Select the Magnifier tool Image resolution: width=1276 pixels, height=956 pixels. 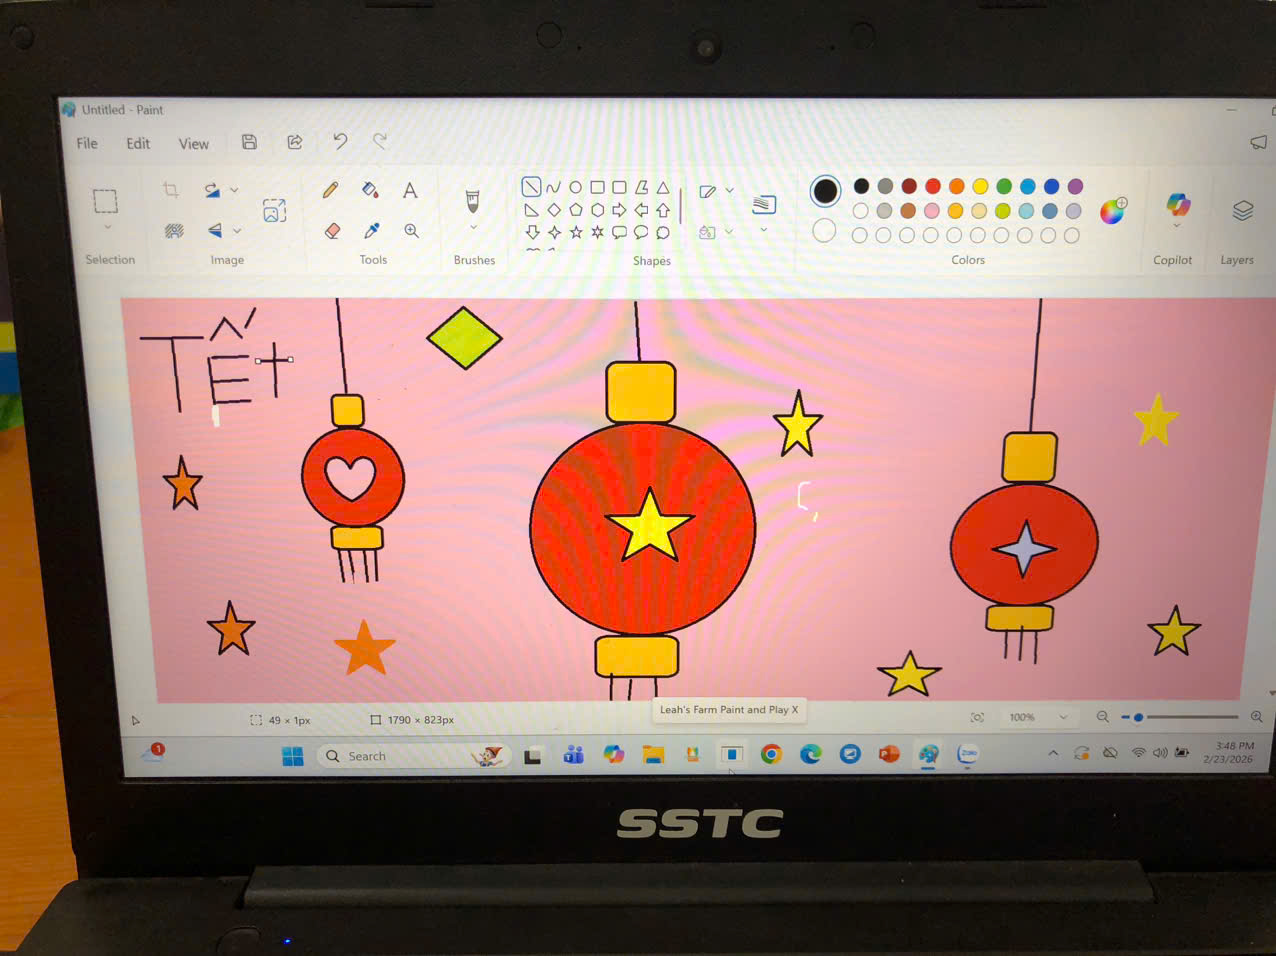(x=411, y=231)
